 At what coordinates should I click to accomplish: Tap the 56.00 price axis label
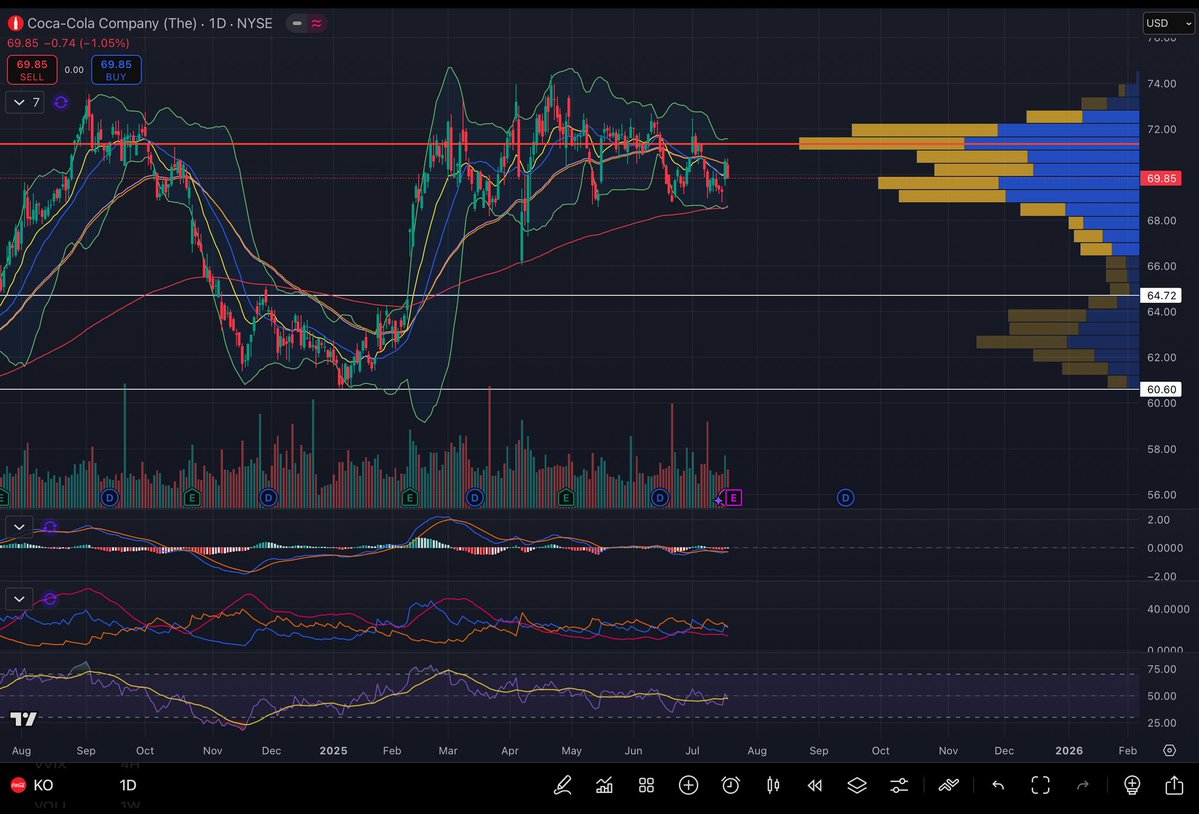click(x=1162, y=495)
